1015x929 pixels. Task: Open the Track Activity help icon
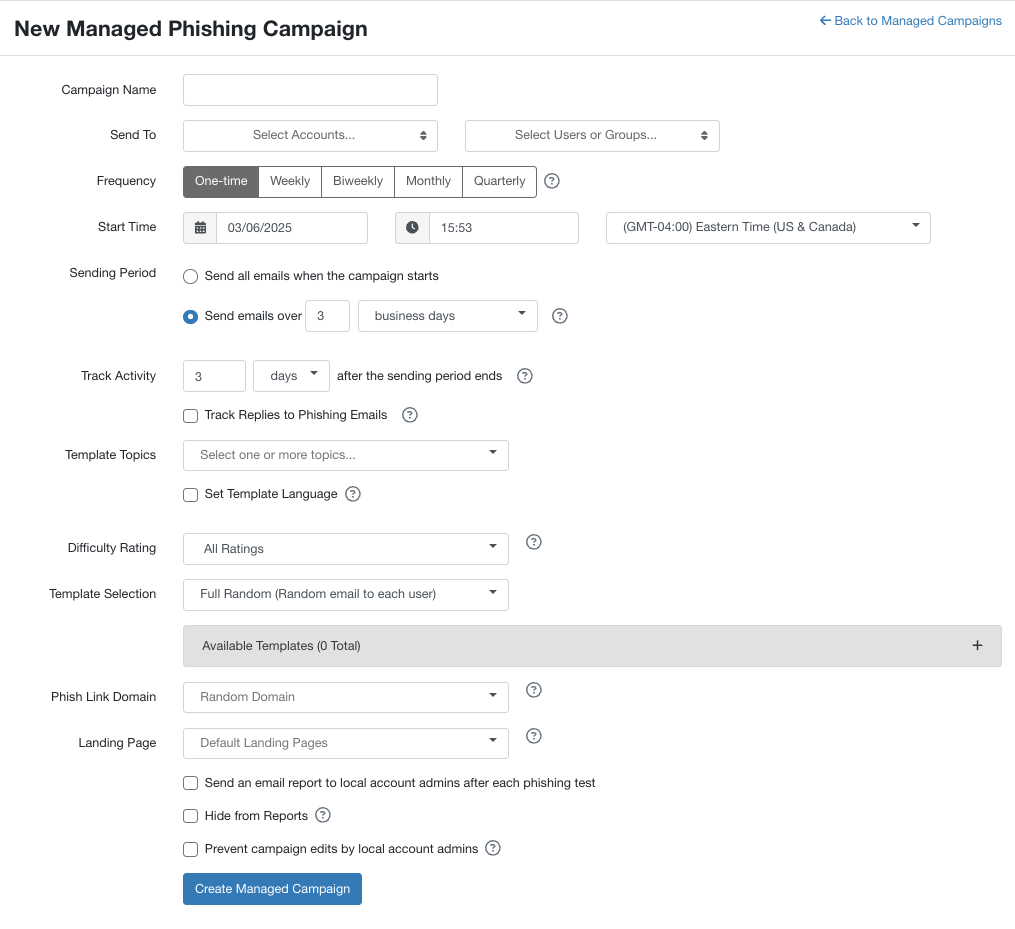[525, 375]
